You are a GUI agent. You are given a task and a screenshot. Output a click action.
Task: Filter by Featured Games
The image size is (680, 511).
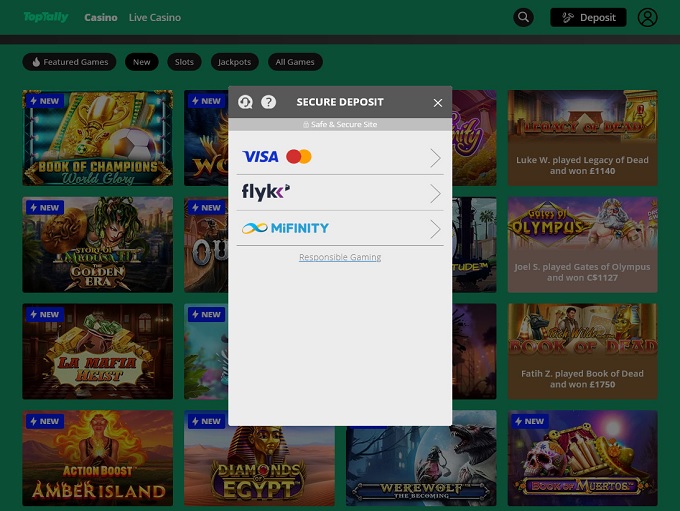69,62
